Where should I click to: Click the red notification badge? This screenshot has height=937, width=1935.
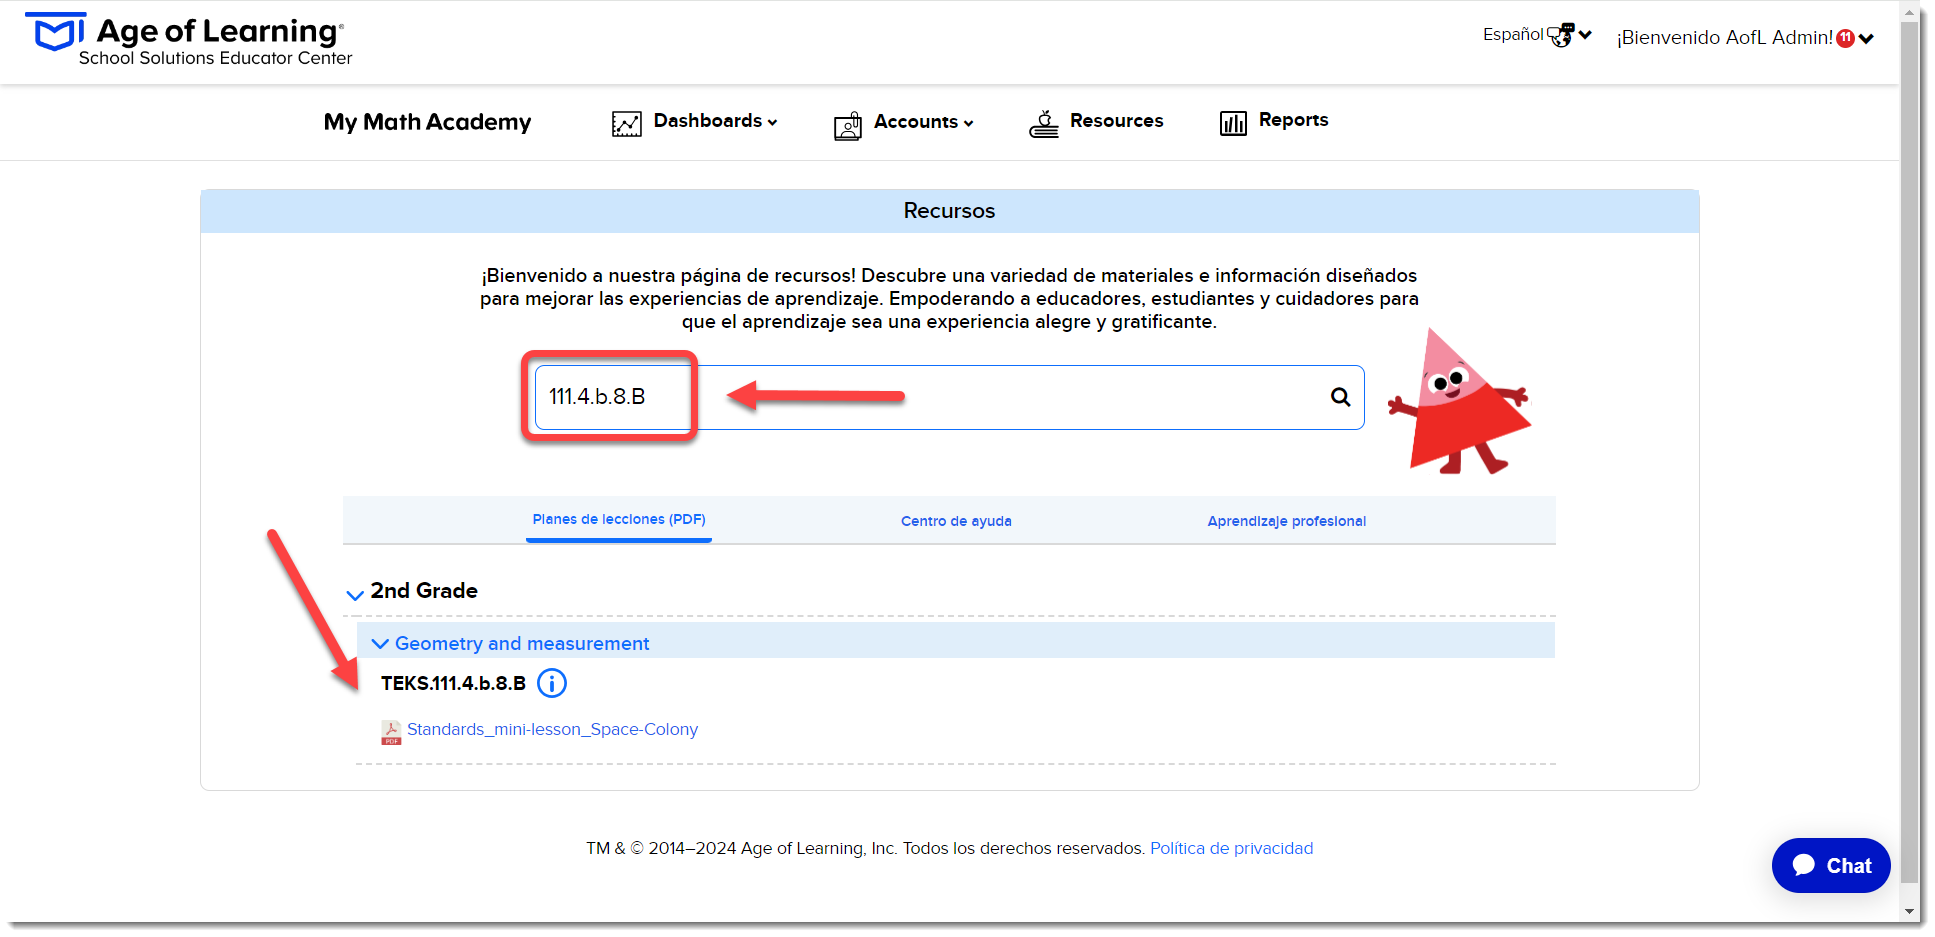point(1845,38)
